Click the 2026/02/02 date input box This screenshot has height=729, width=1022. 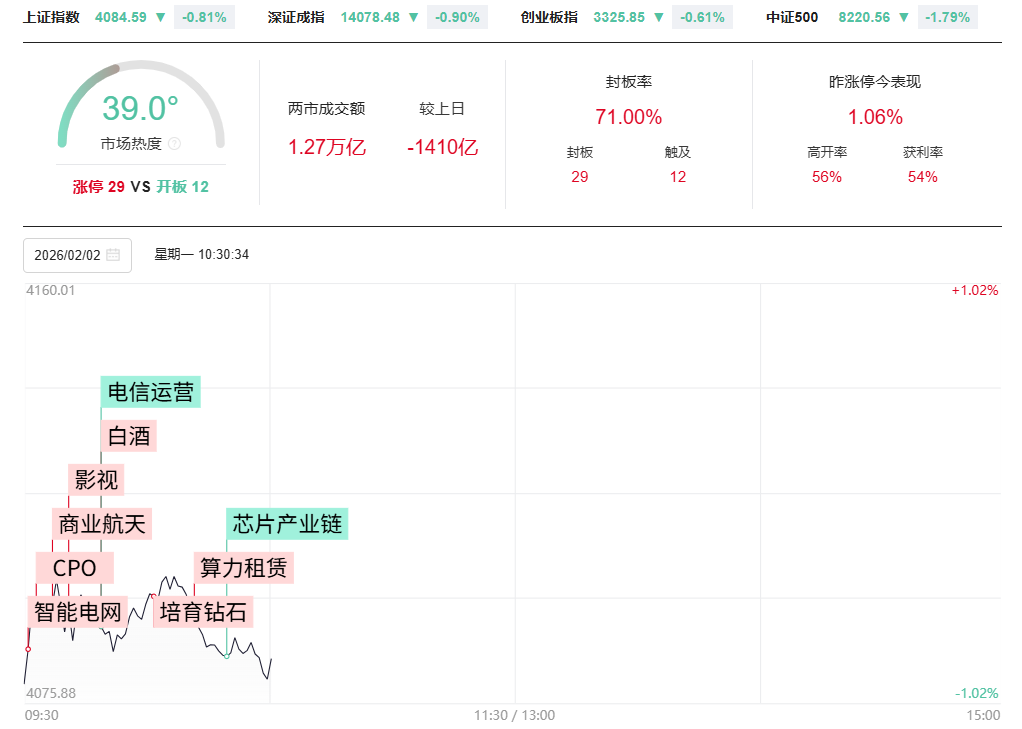click(68, 255)
